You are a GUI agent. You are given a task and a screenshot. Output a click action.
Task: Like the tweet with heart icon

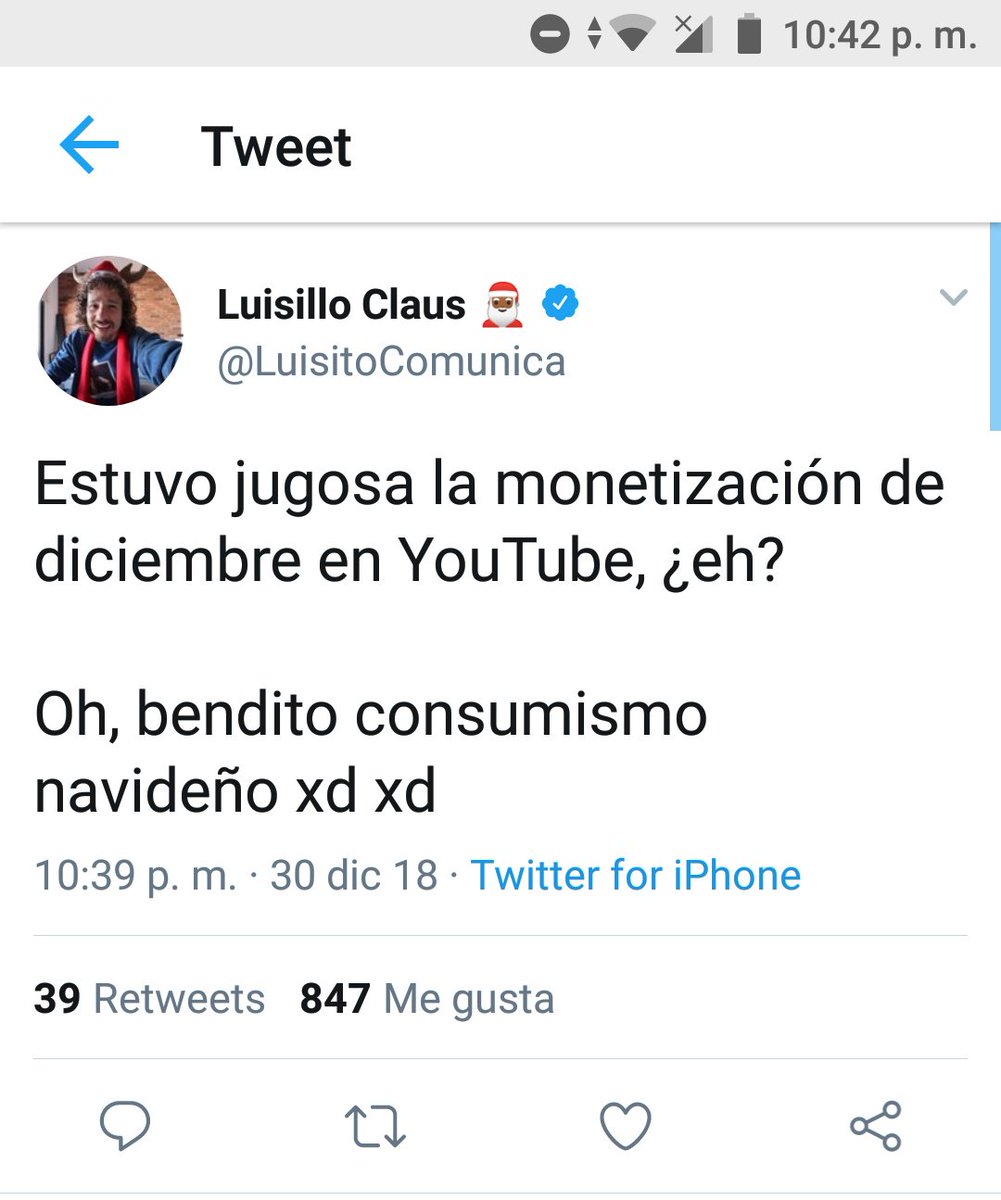pyautogui.click(x=626, y=1127)
